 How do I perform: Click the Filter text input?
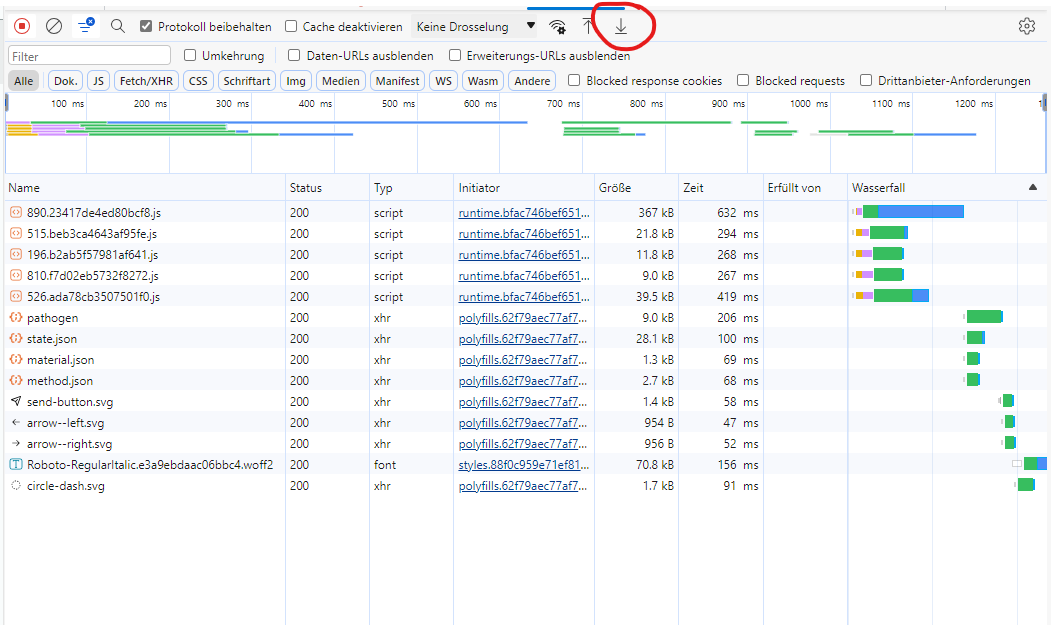pos(90,56)
